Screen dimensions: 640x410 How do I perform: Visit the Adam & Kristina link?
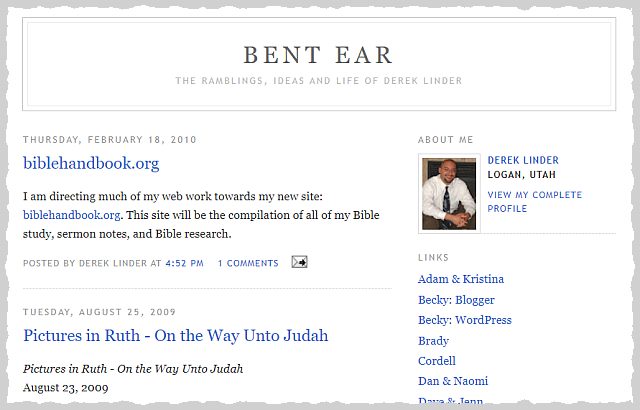460,279
